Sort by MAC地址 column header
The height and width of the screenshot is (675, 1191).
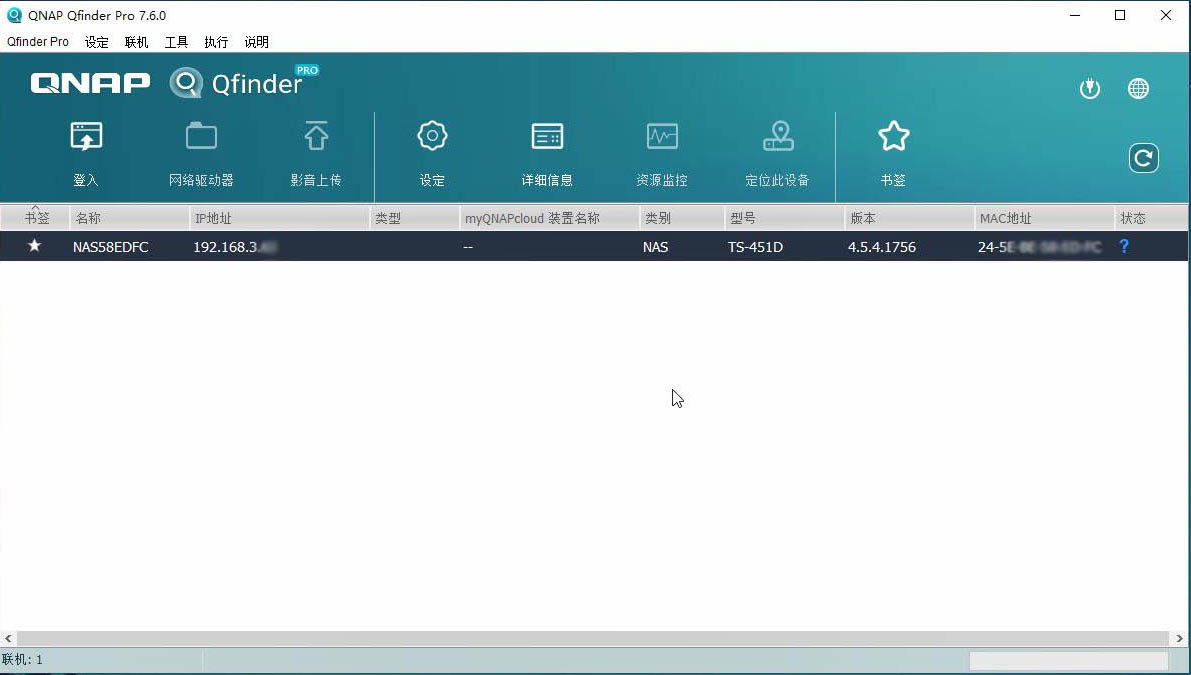pos(1044,218)
